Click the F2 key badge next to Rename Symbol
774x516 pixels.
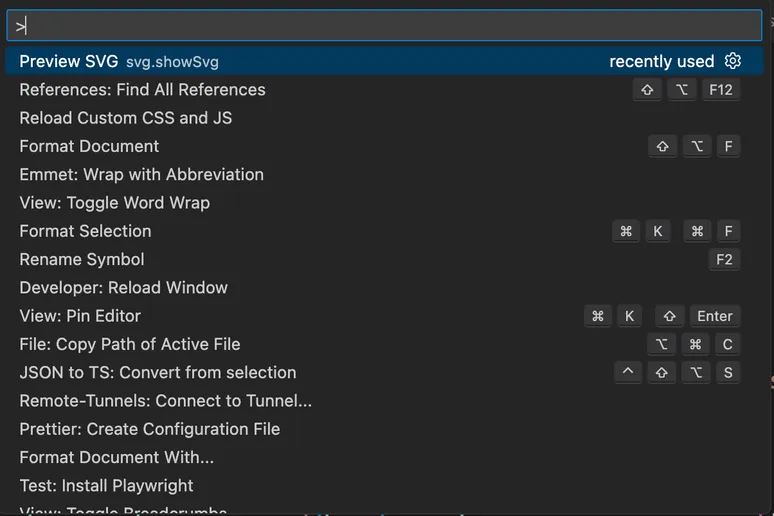(x=724, y=259)
